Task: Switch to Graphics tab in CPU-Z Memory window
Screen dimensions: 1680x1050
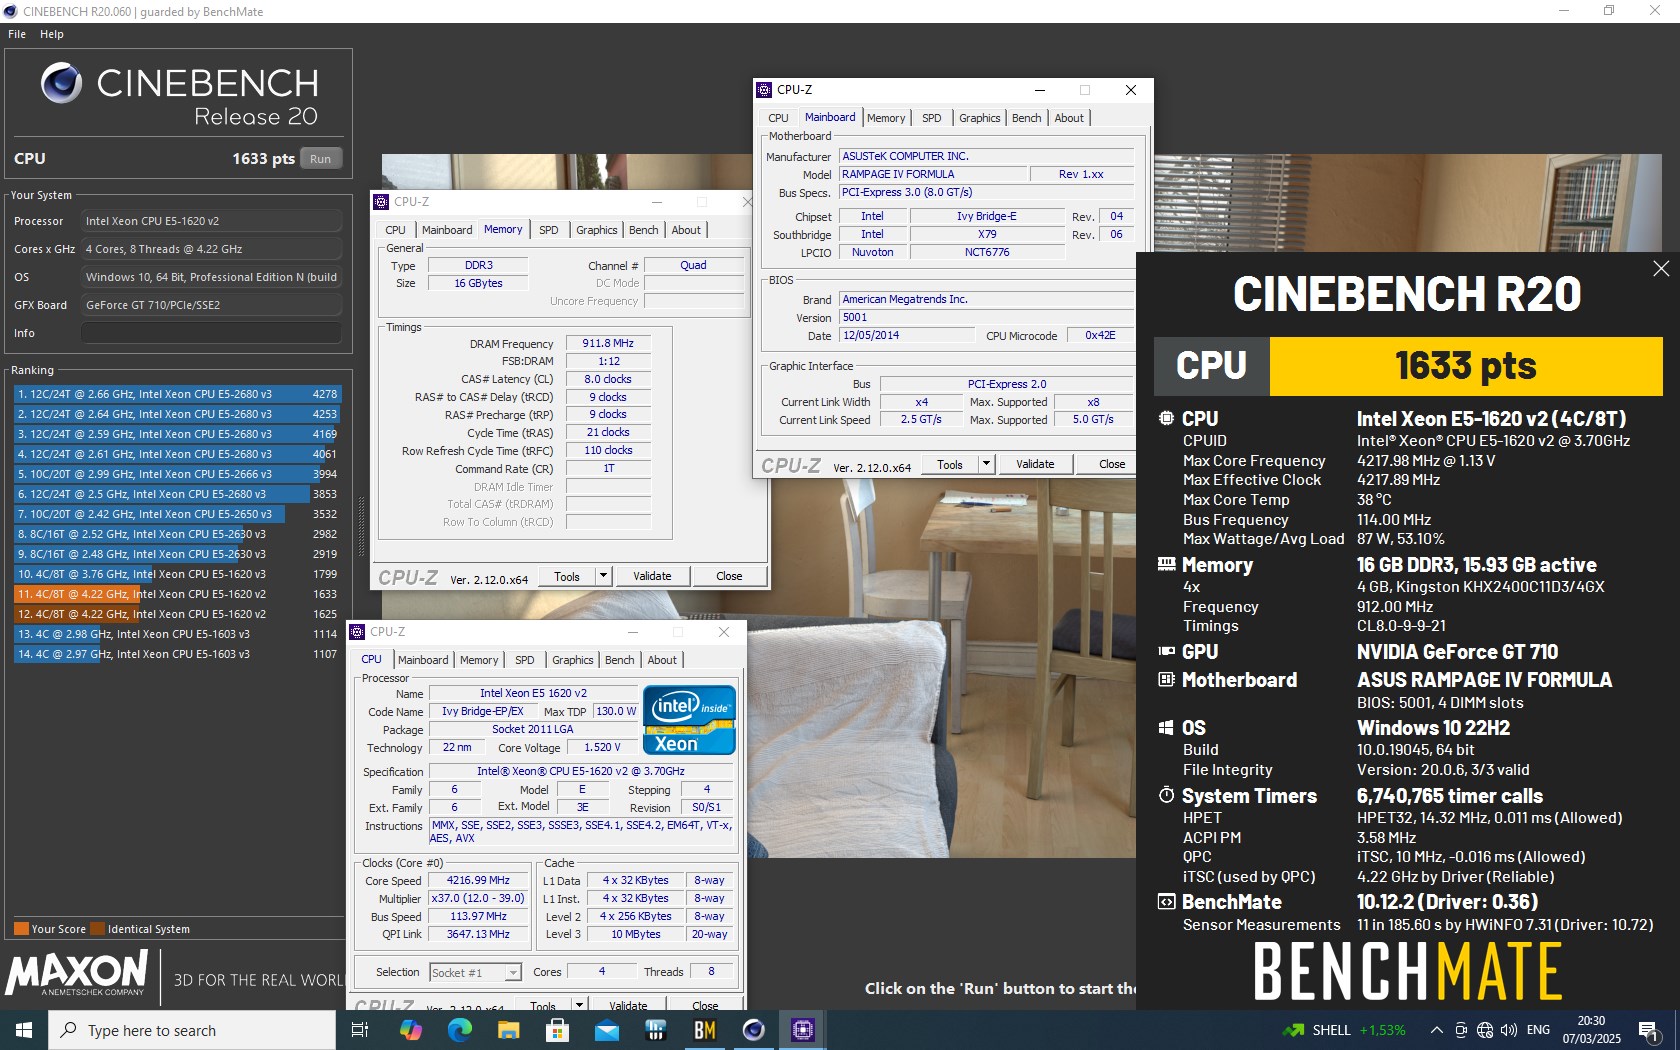Action: (597, 230)
